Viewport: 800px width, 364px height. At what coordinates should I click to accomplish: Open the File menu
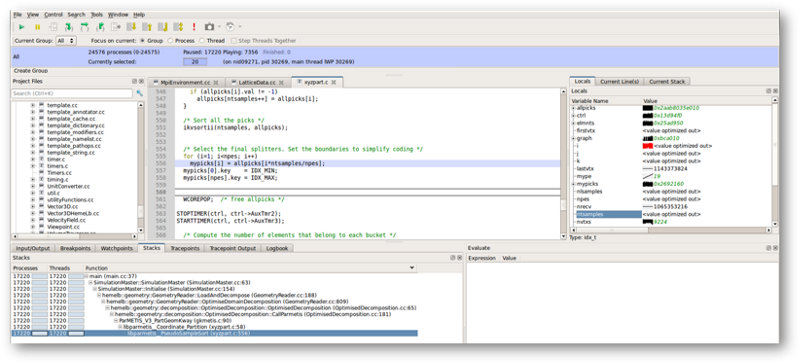pos(17,15)
